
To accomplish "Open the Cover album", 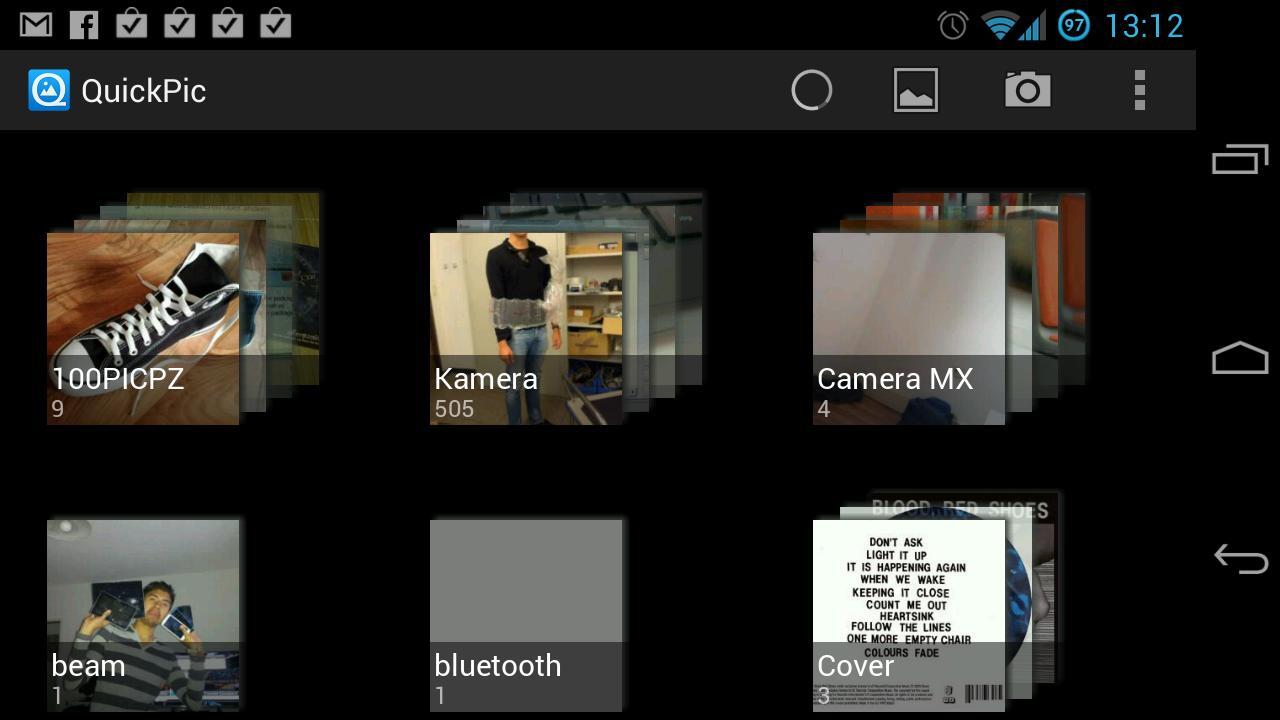I will click(909, 615).
